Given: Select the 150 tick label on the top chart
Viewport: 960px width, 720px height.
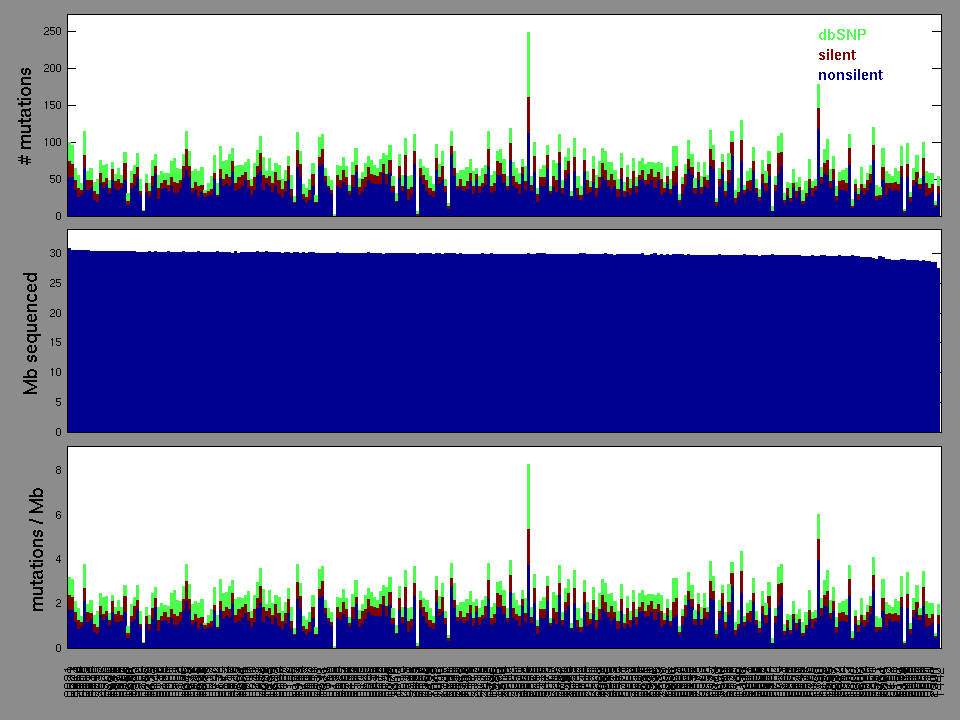Looking at the screenshot, I should 51,106.
